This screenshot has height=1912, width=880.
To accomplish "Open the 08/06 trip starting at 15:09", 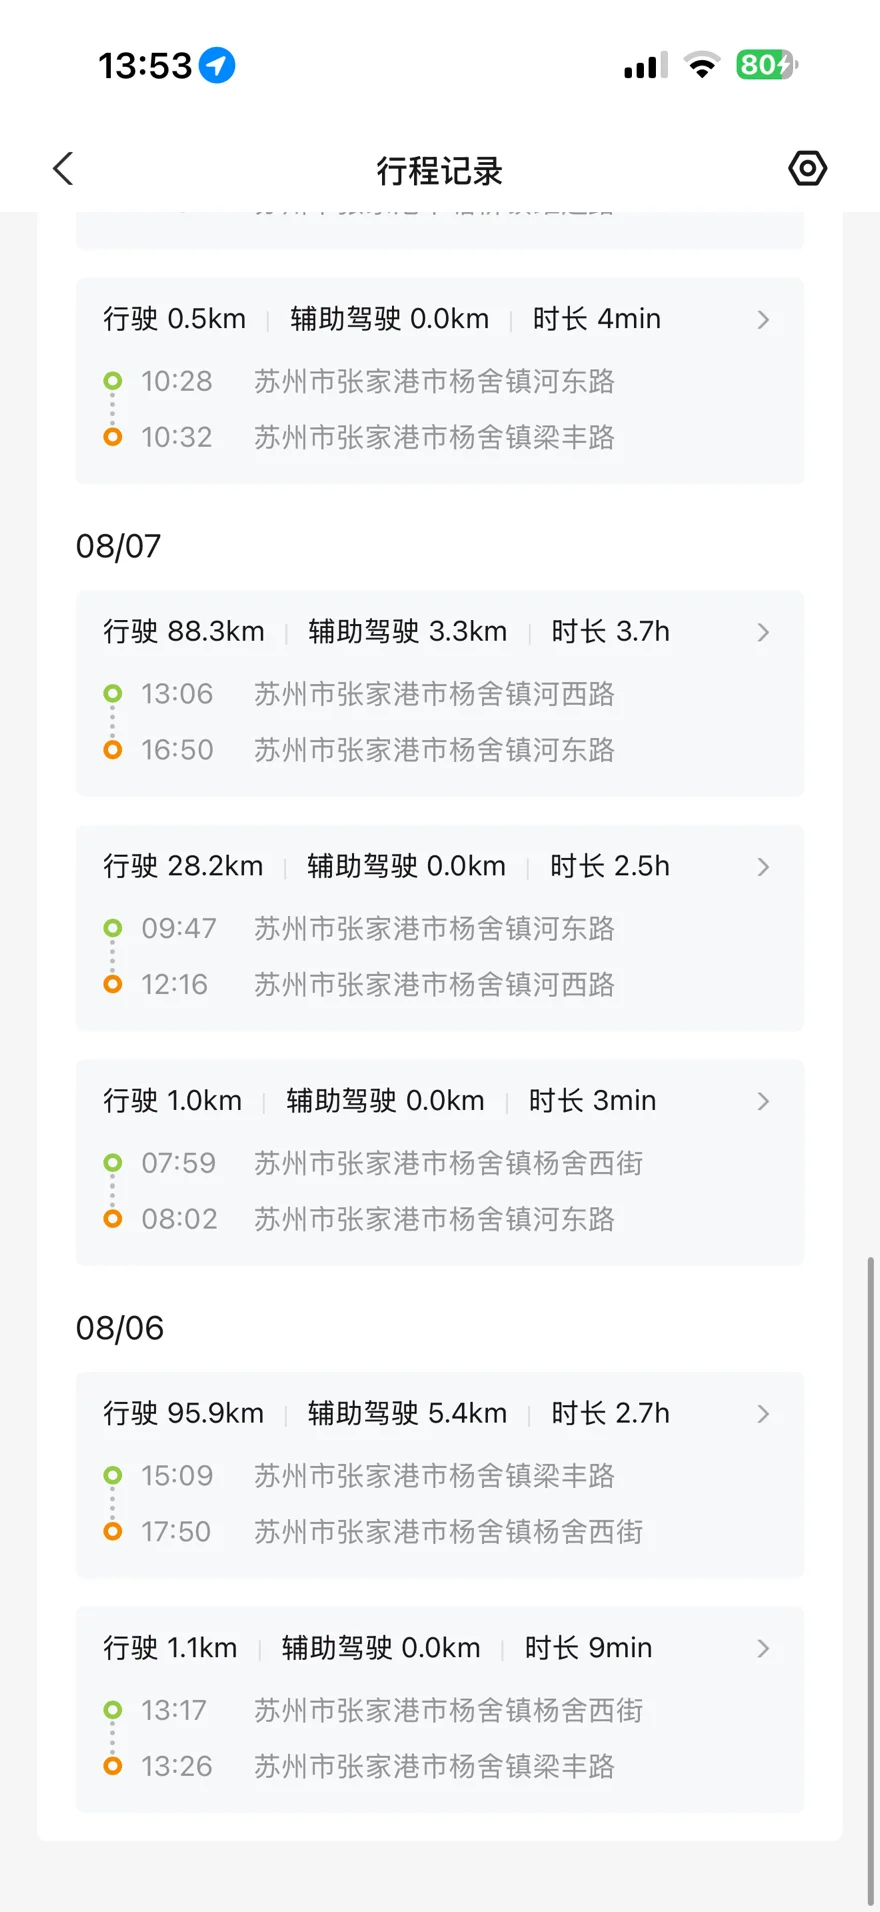I will click(x=440, y=1475).
